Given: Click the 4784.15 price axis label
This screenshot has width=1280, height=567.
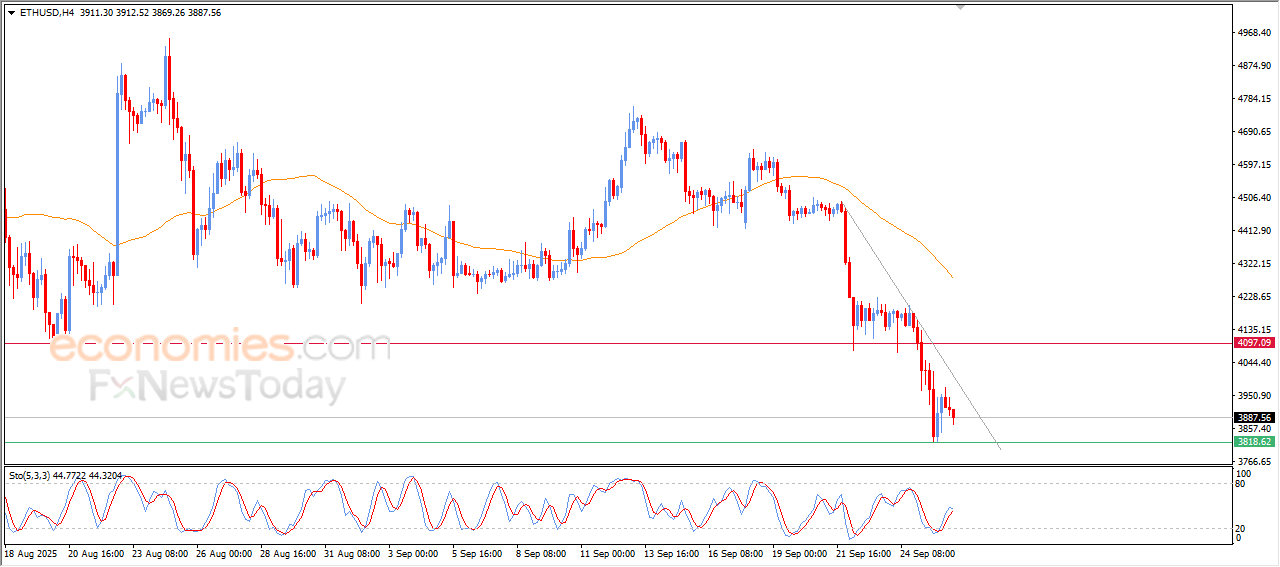Looking at the screenshot, I should point(1254,99).
